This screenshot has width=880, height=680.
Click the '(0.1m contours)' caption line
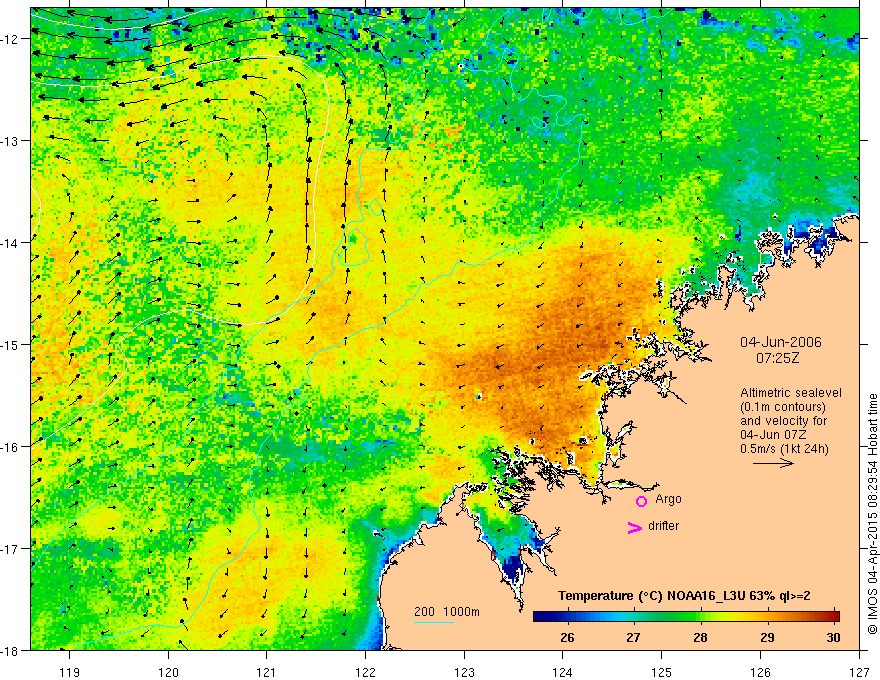tap(783, 407)
